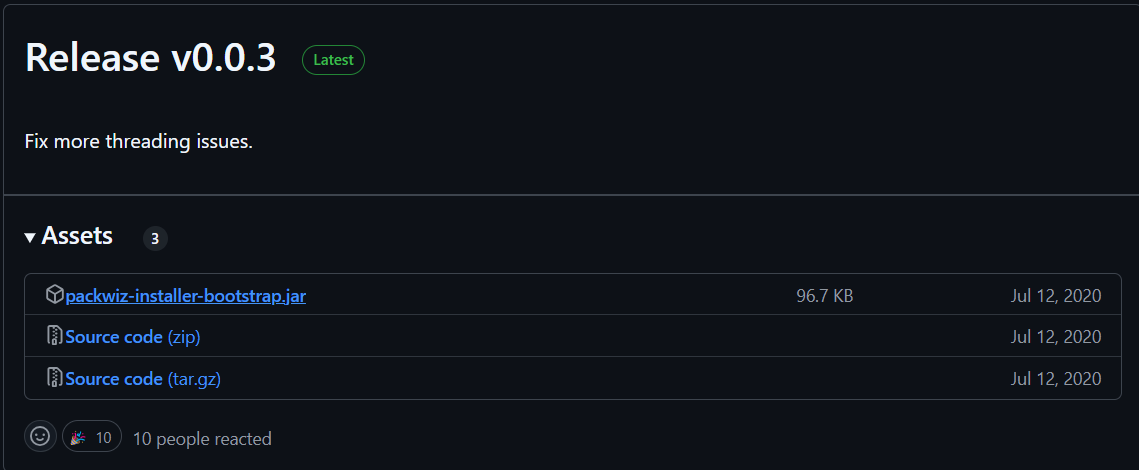The width and height of the screenshot is (1139, 470).
Task: Open the smiley add-reaction picker
Action: click(40, 437)
